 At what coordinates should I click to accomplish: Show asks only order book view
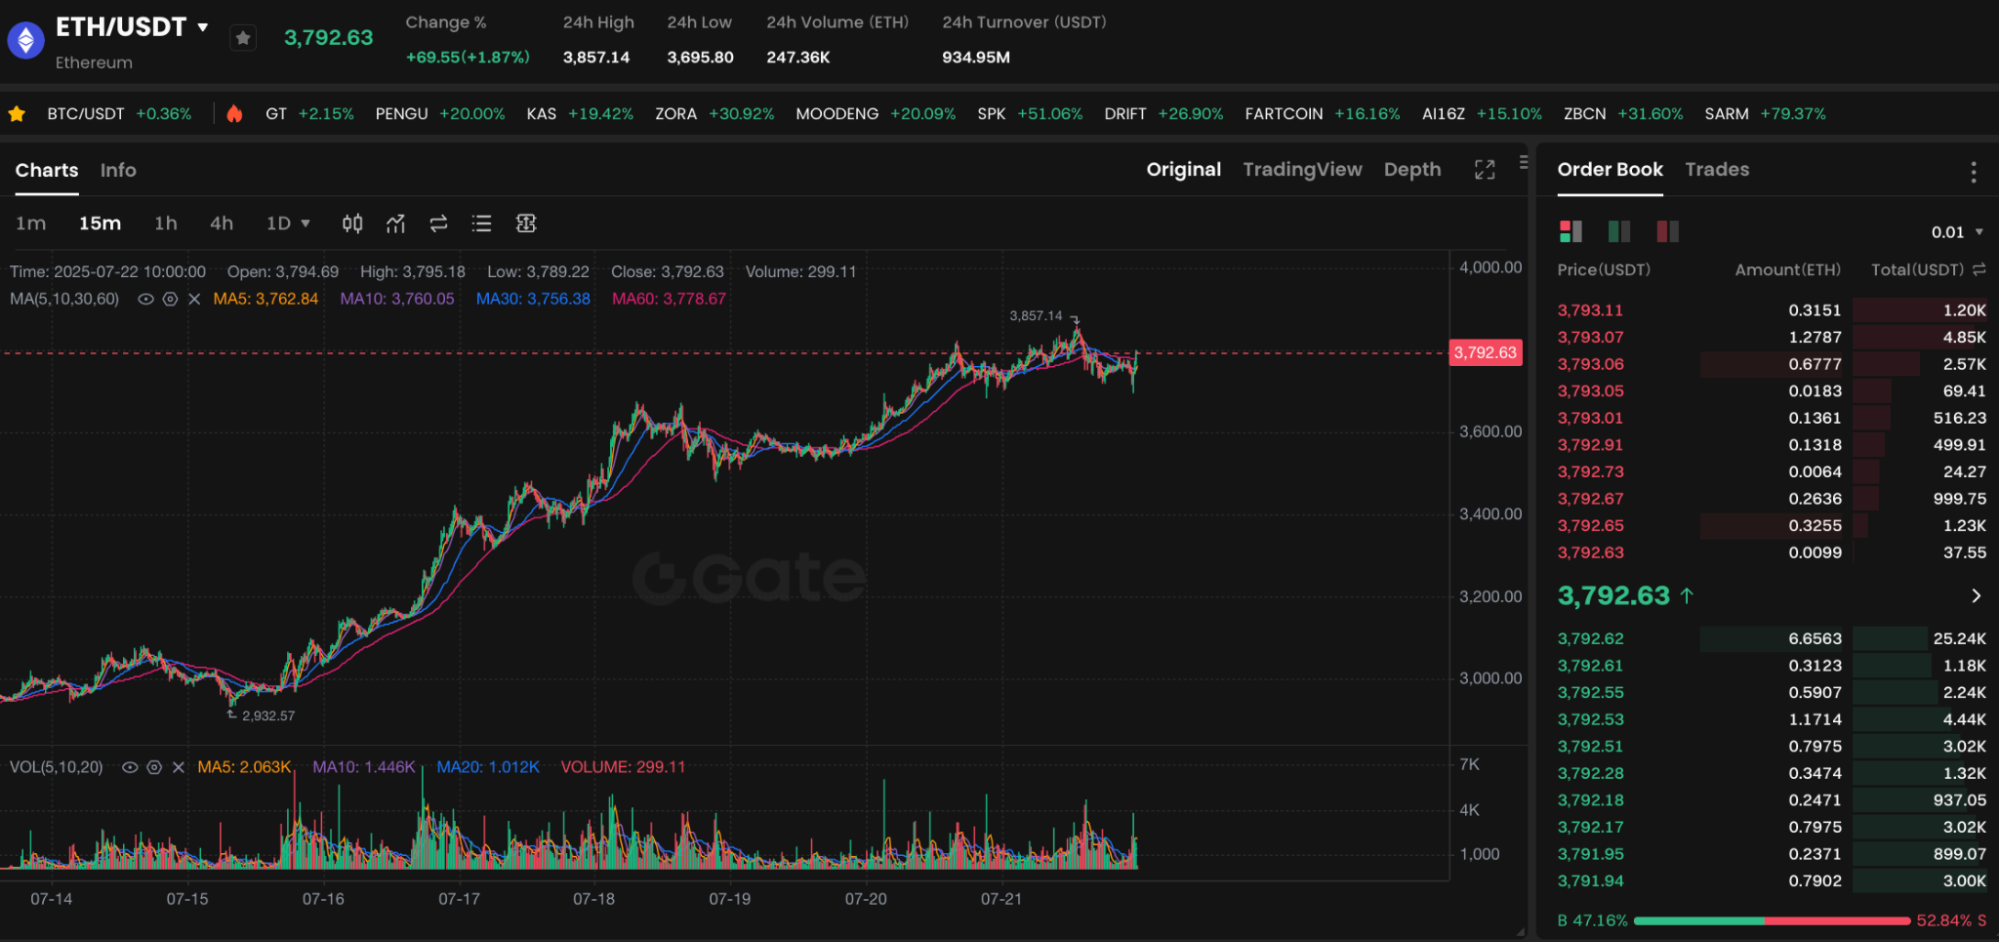1667,232
